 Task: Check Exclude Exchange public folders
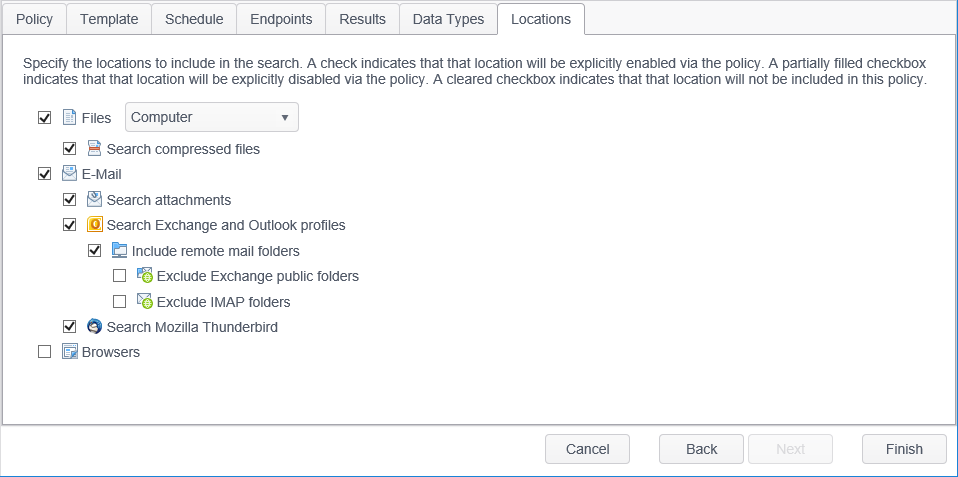click(x=120, y=276)
